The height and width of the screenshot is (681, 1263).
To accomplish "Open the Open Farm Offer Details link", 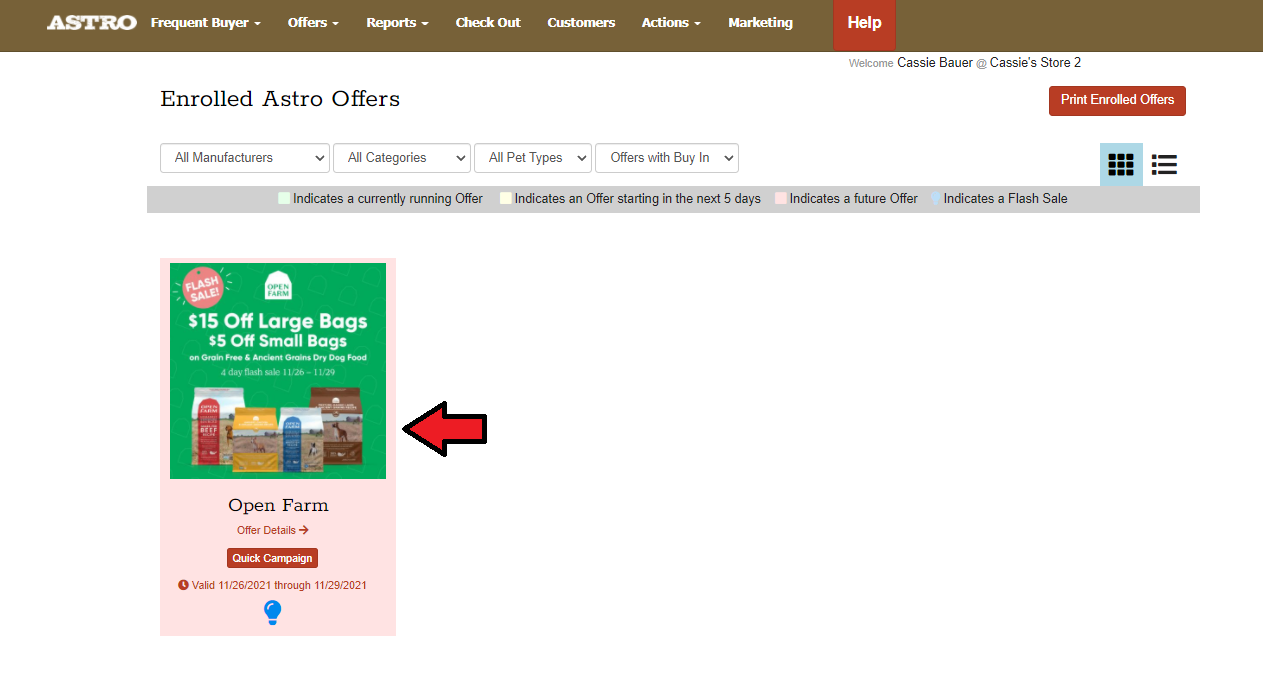I will 272,530.
